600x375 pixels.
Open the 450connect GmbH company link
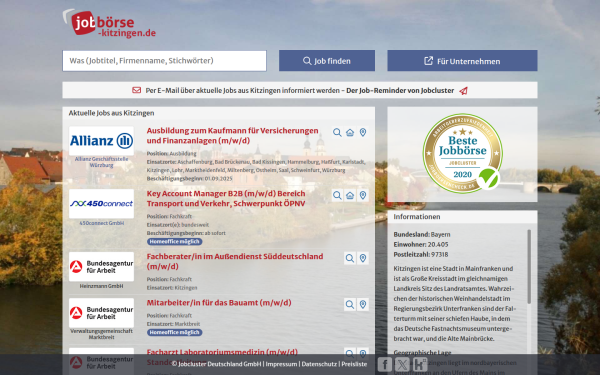101,223
